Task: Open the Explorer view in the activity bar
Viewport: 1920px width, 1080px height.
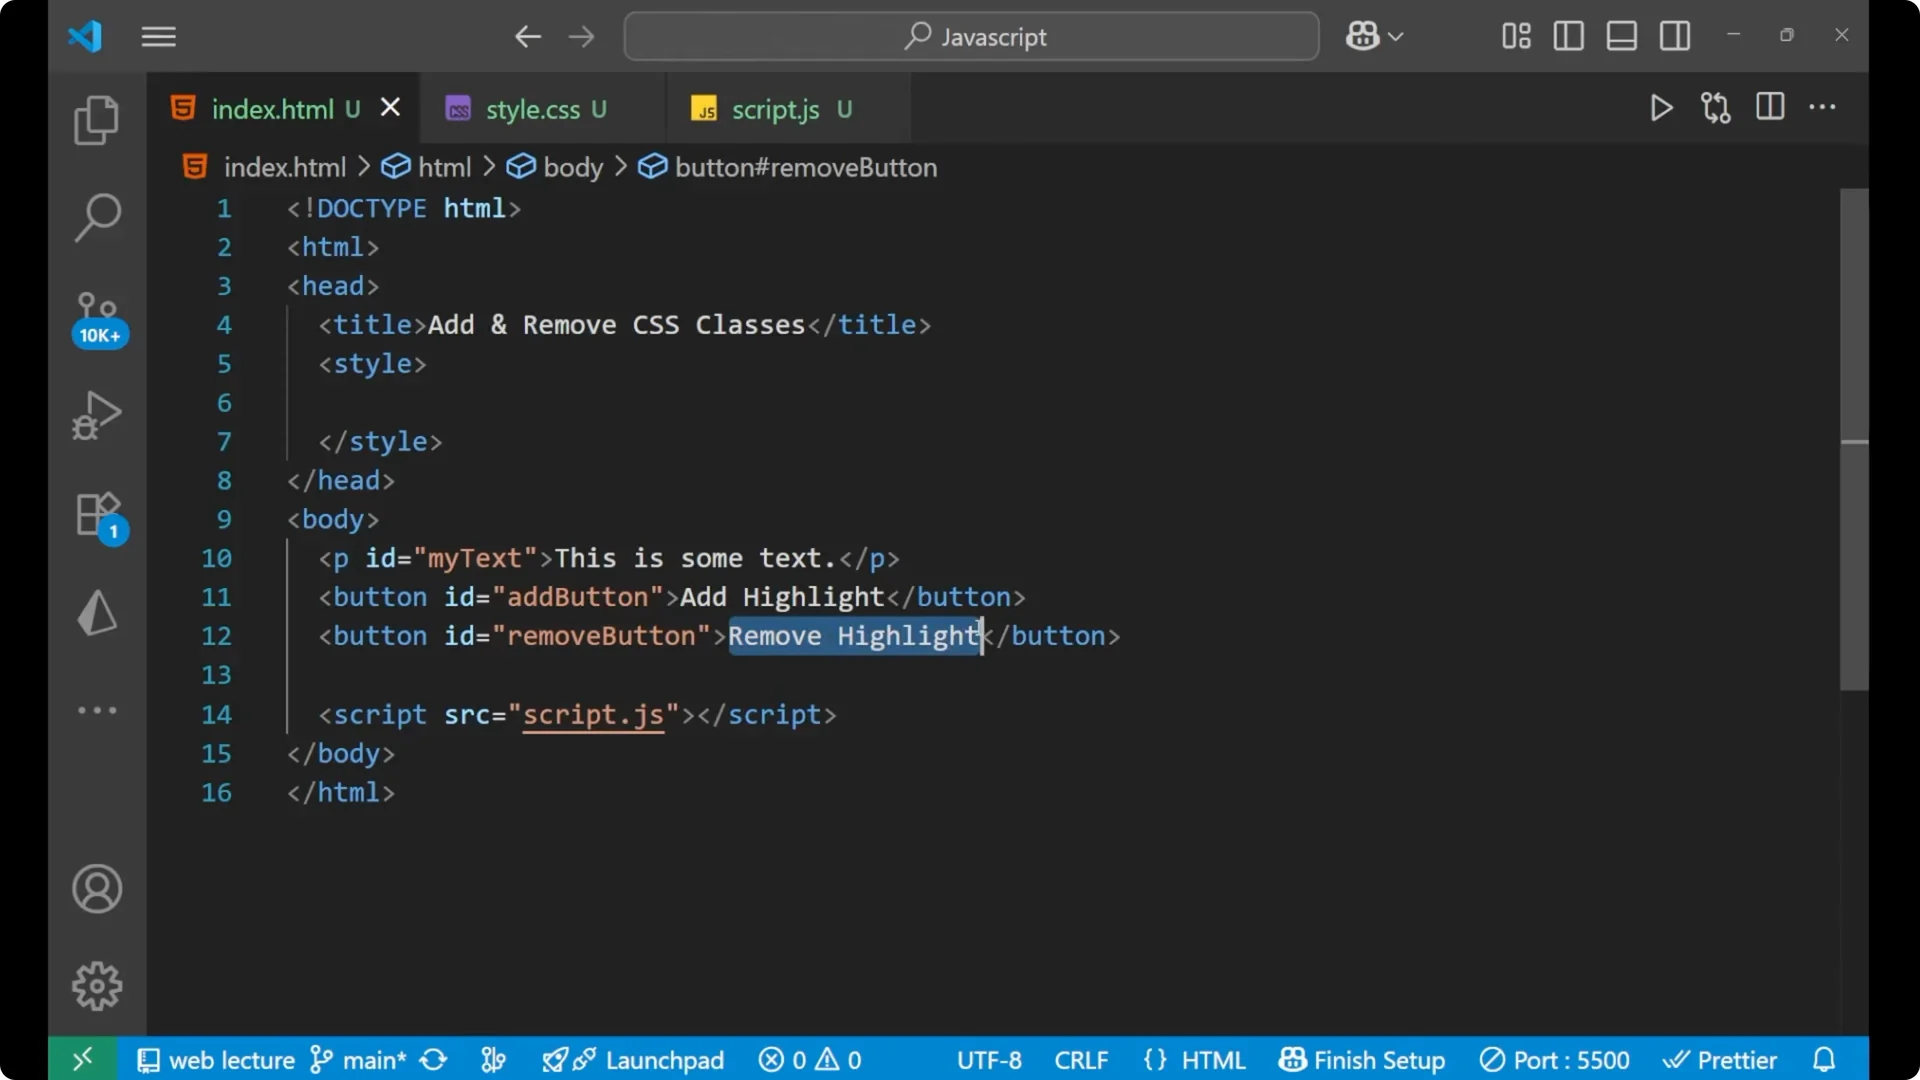Action: (96, 119)
